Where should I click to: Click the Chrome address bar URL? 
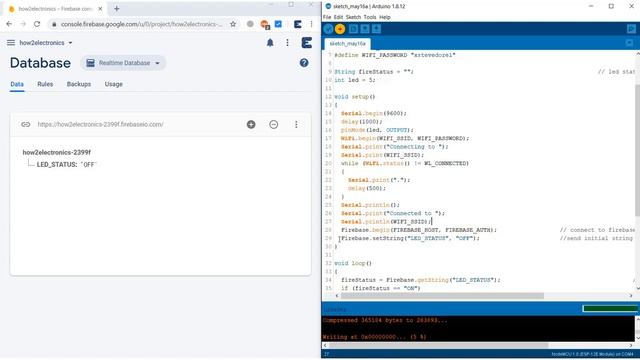141,24
